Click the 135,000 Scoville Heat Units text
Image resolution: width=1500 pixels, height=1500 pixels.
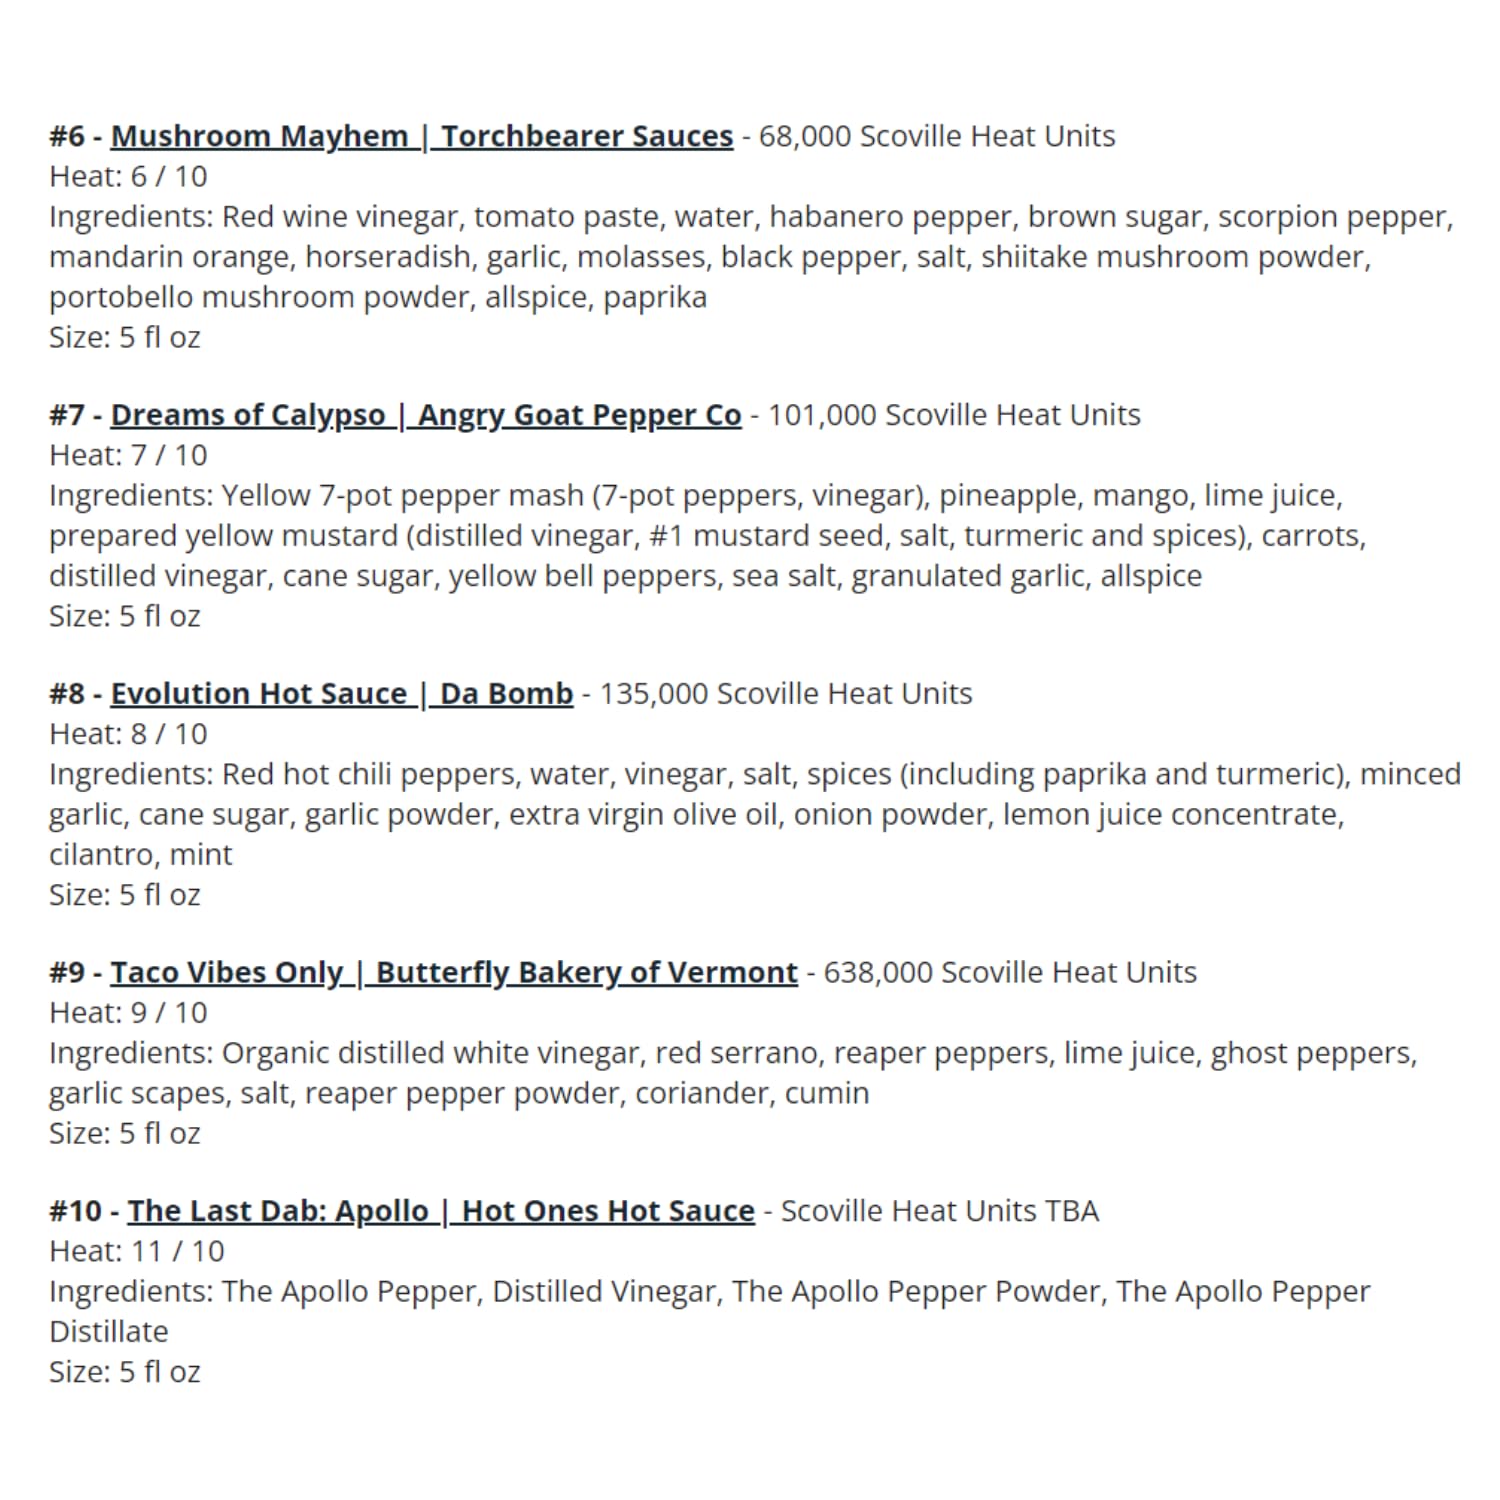[786, 693]
